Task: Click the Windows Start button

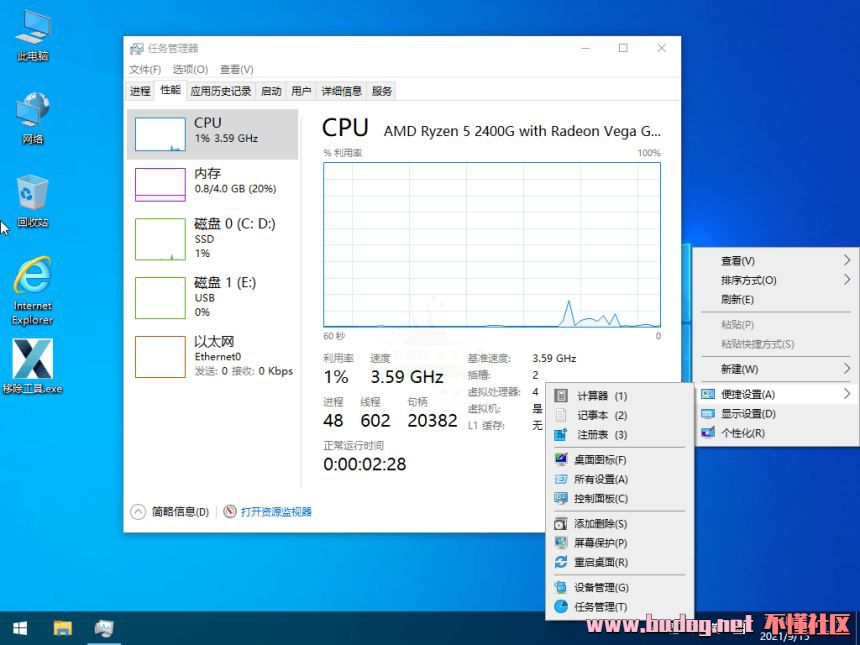Action: [x=20, y=628]
